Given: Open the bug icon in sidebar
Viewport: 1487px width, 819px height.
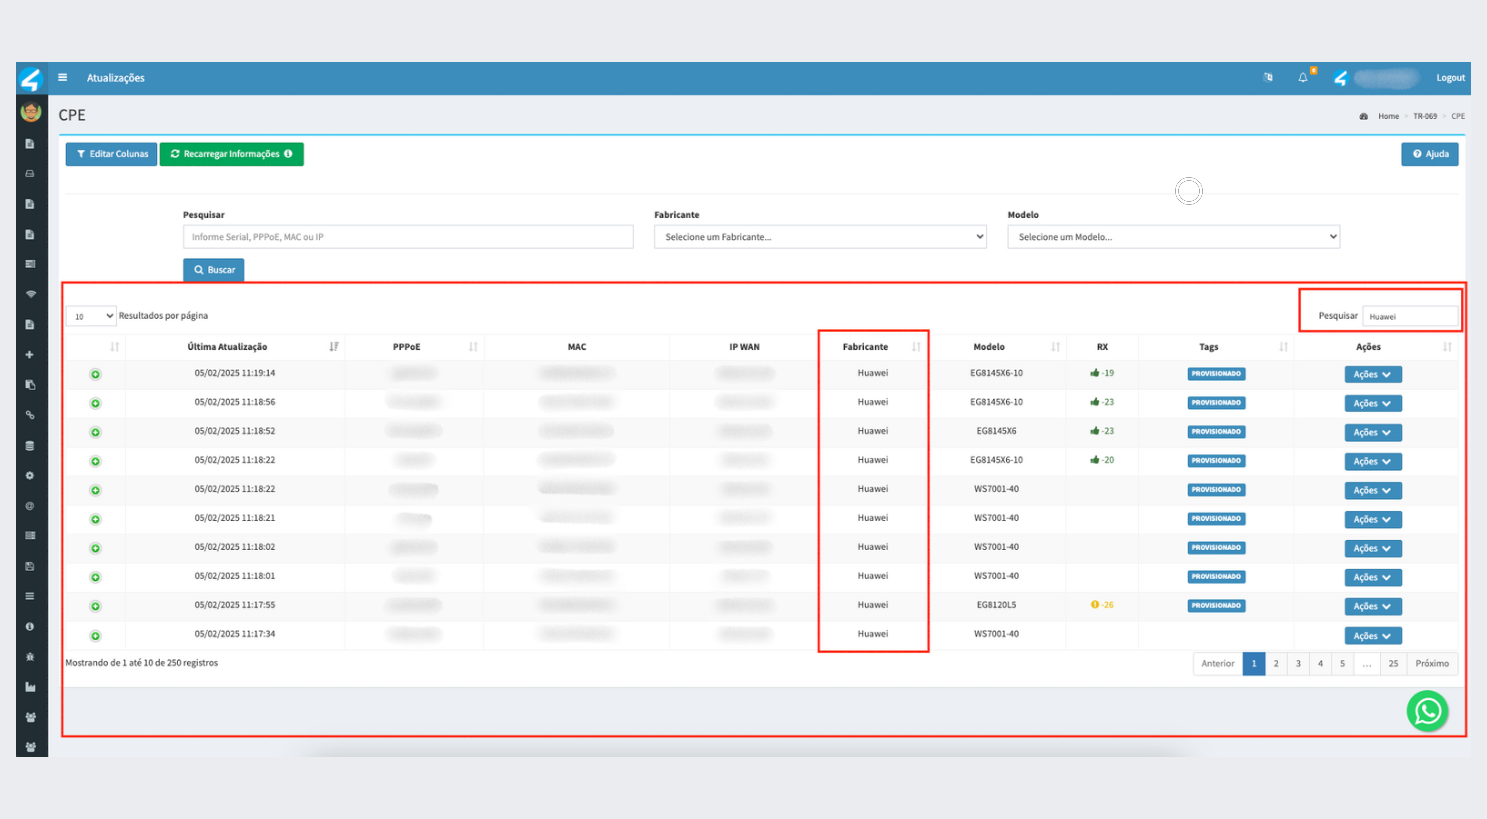Looking at the screenshot, I should pyautogui.click(x=30, y=657).
